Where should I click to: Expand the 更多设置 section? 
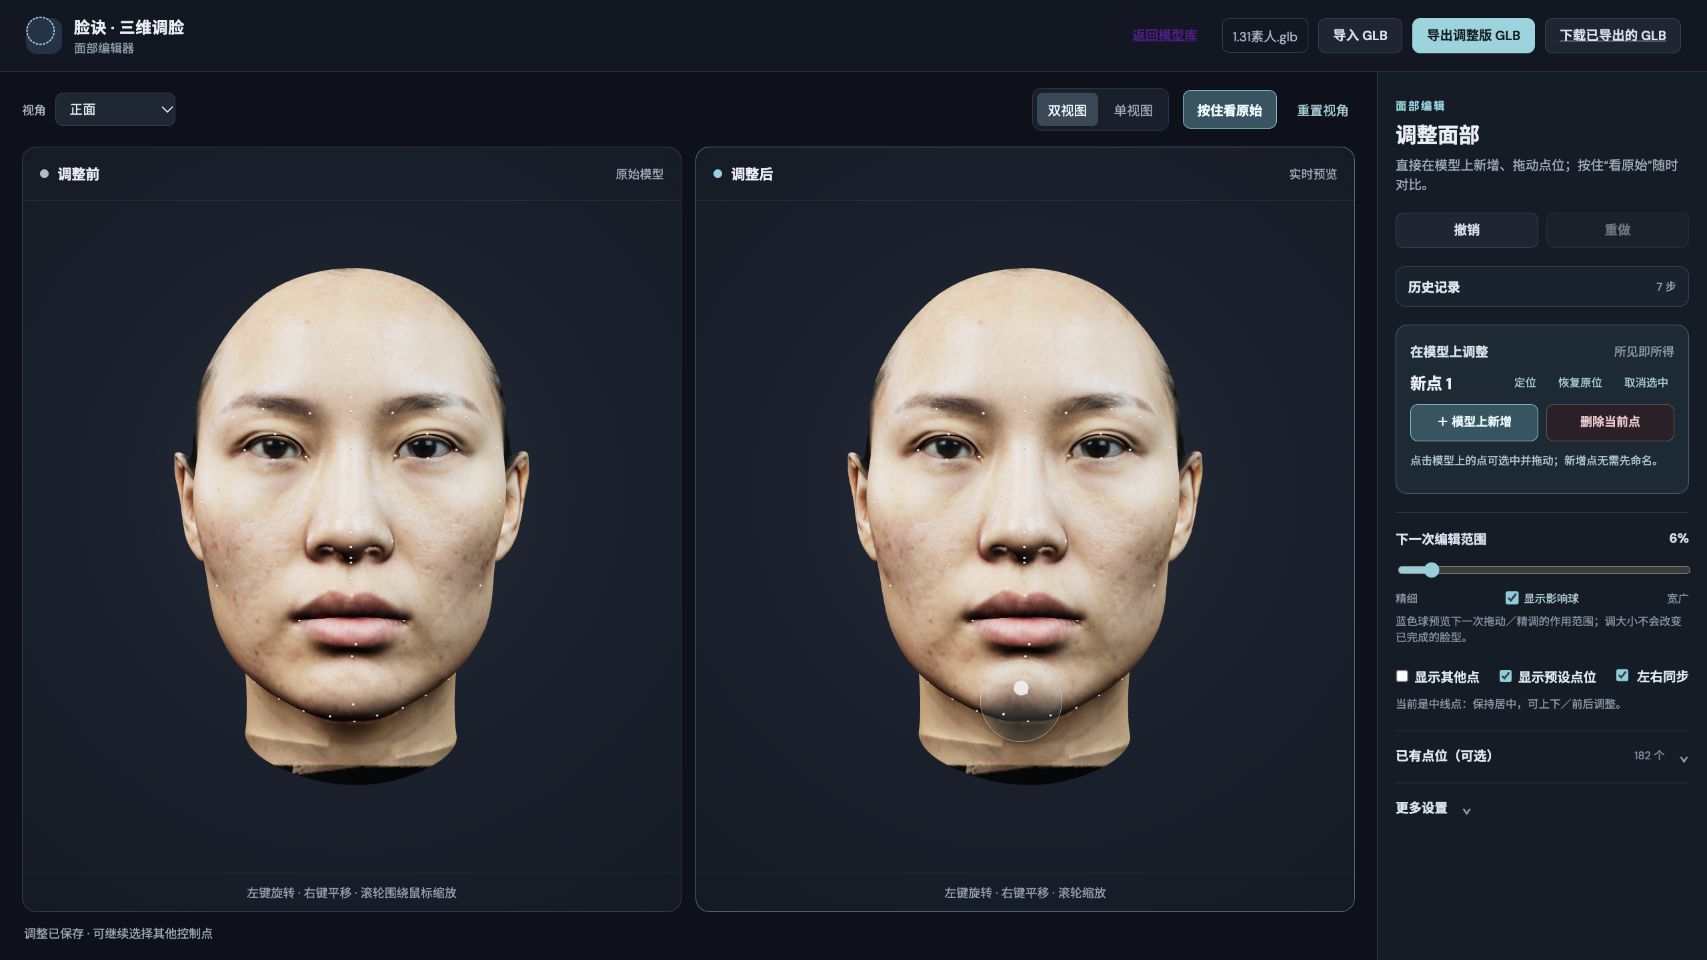[x=1433, y=808]
